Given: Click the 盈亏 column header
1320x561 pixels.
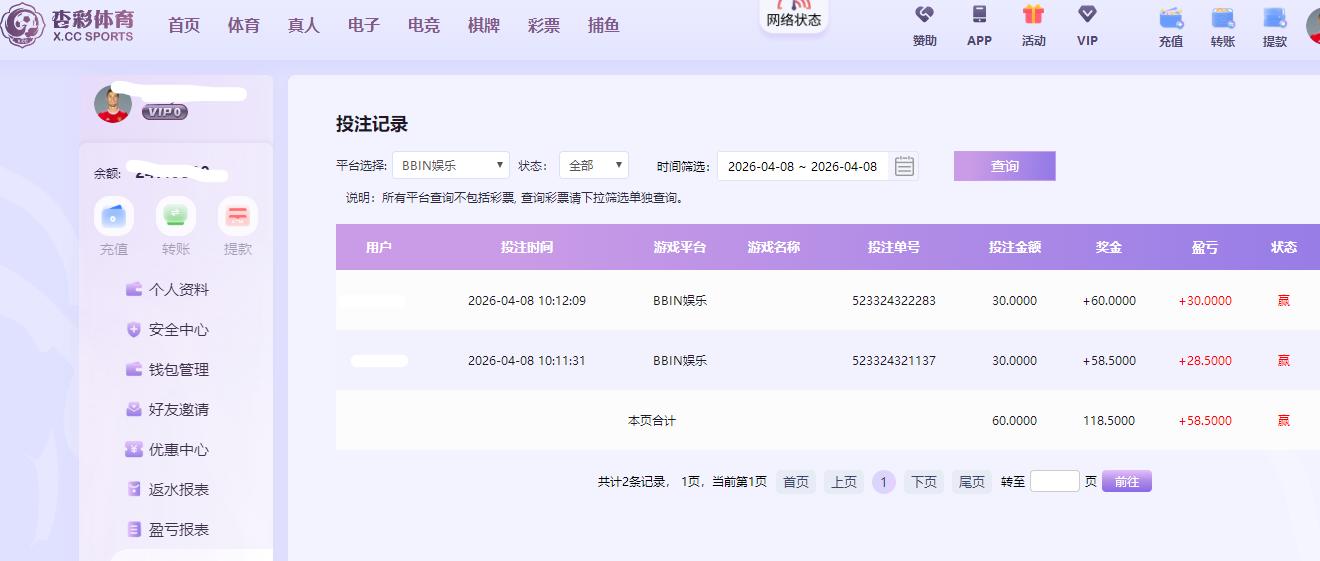Looking at the screenshot, I should [1205, 247].
